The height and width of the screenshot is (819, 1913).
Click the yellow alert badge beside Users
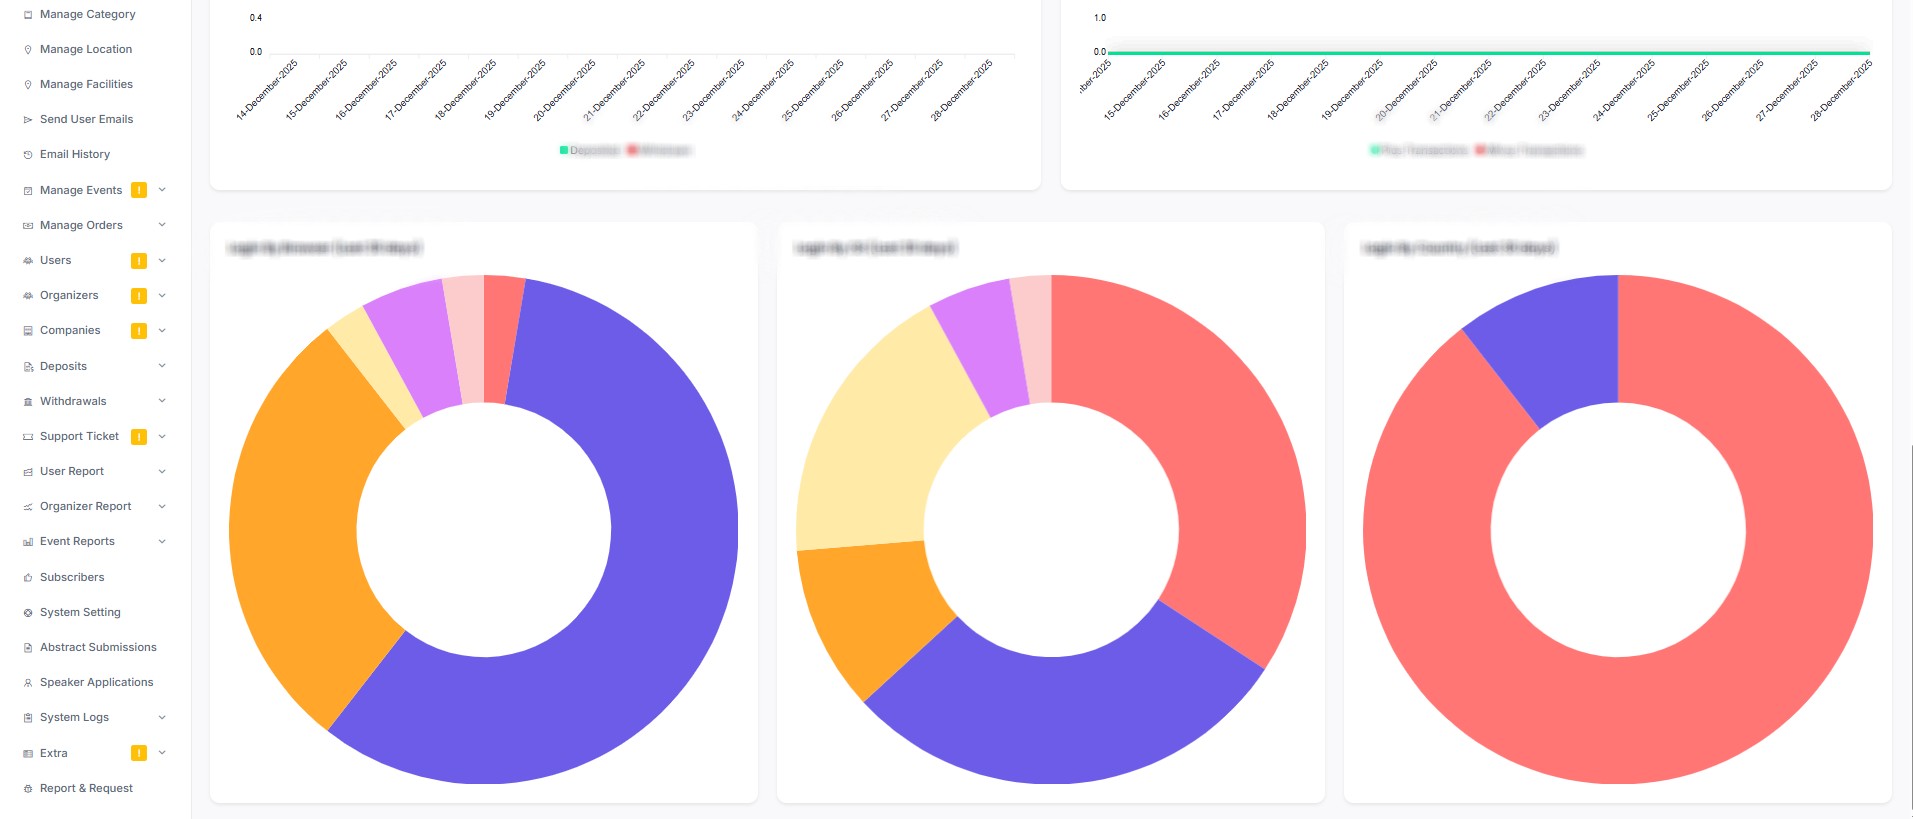[139, 261]
